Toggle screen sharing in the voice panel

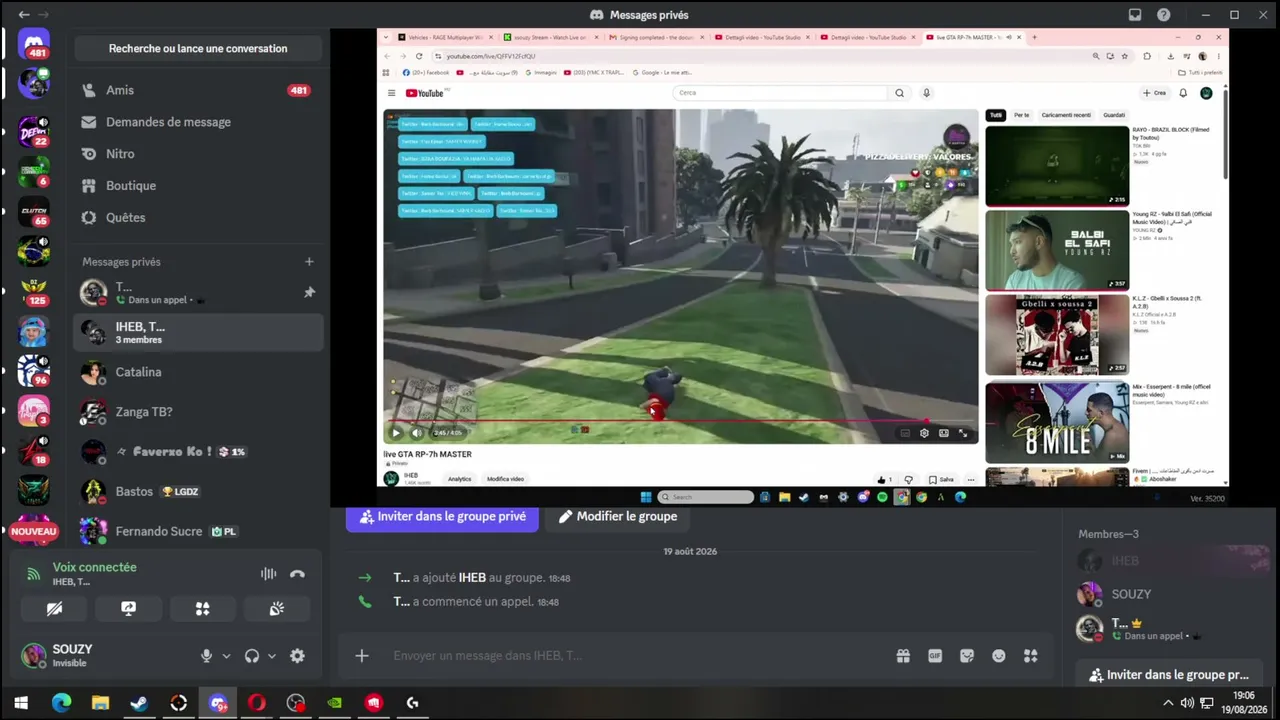click(x=128, y=608)
